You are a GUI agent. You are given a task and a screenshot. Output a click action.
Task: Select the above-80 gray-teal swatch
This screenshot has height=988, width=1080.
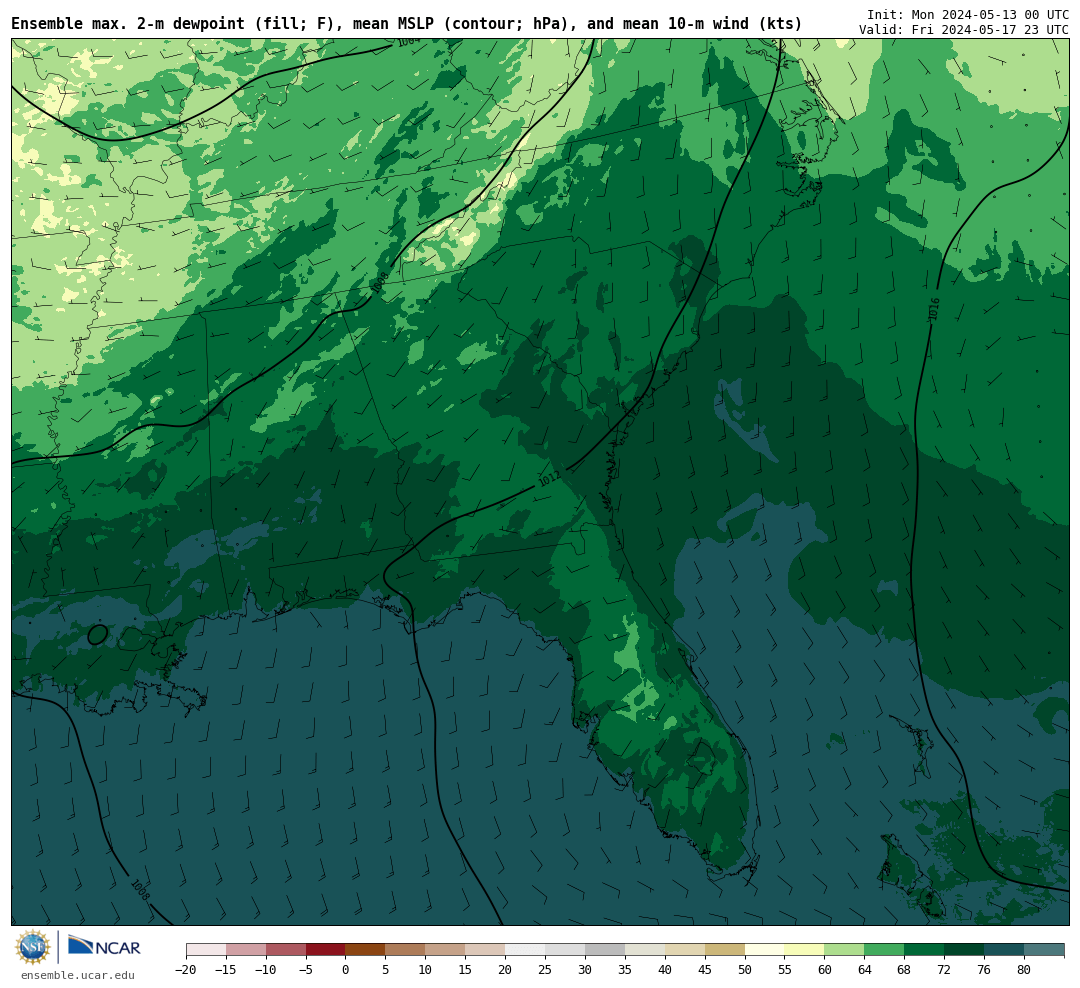point(1044,950)
